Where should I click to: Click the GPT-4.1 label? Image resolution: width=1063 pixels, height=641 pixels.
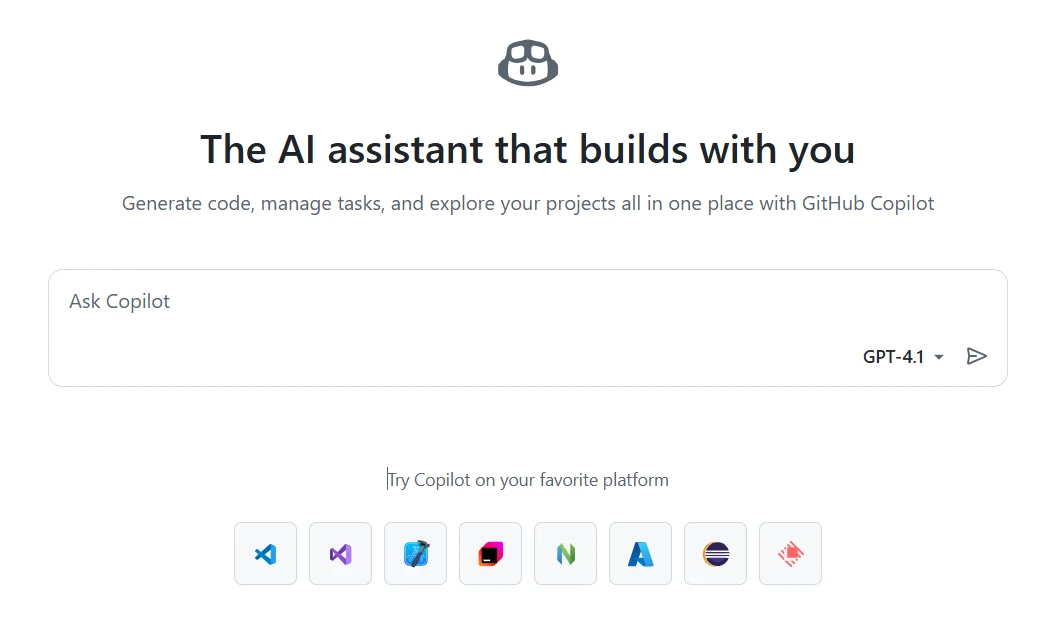click(892, 356)
